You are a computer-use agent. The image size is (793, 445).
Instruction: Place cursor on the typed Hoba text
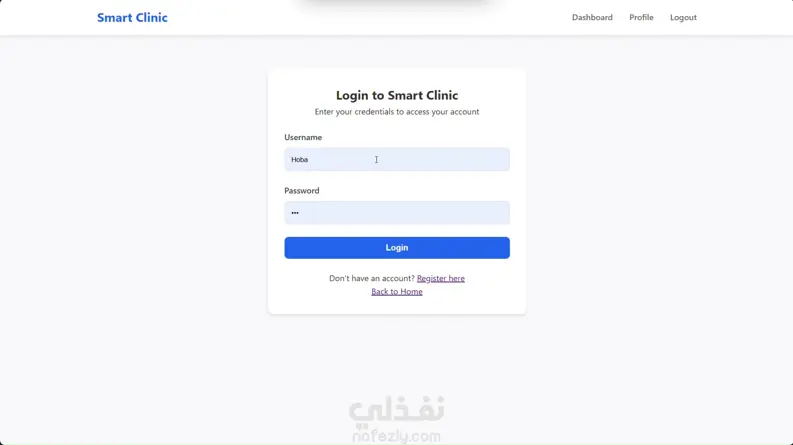pyautogui.click(x=299, y=159)
